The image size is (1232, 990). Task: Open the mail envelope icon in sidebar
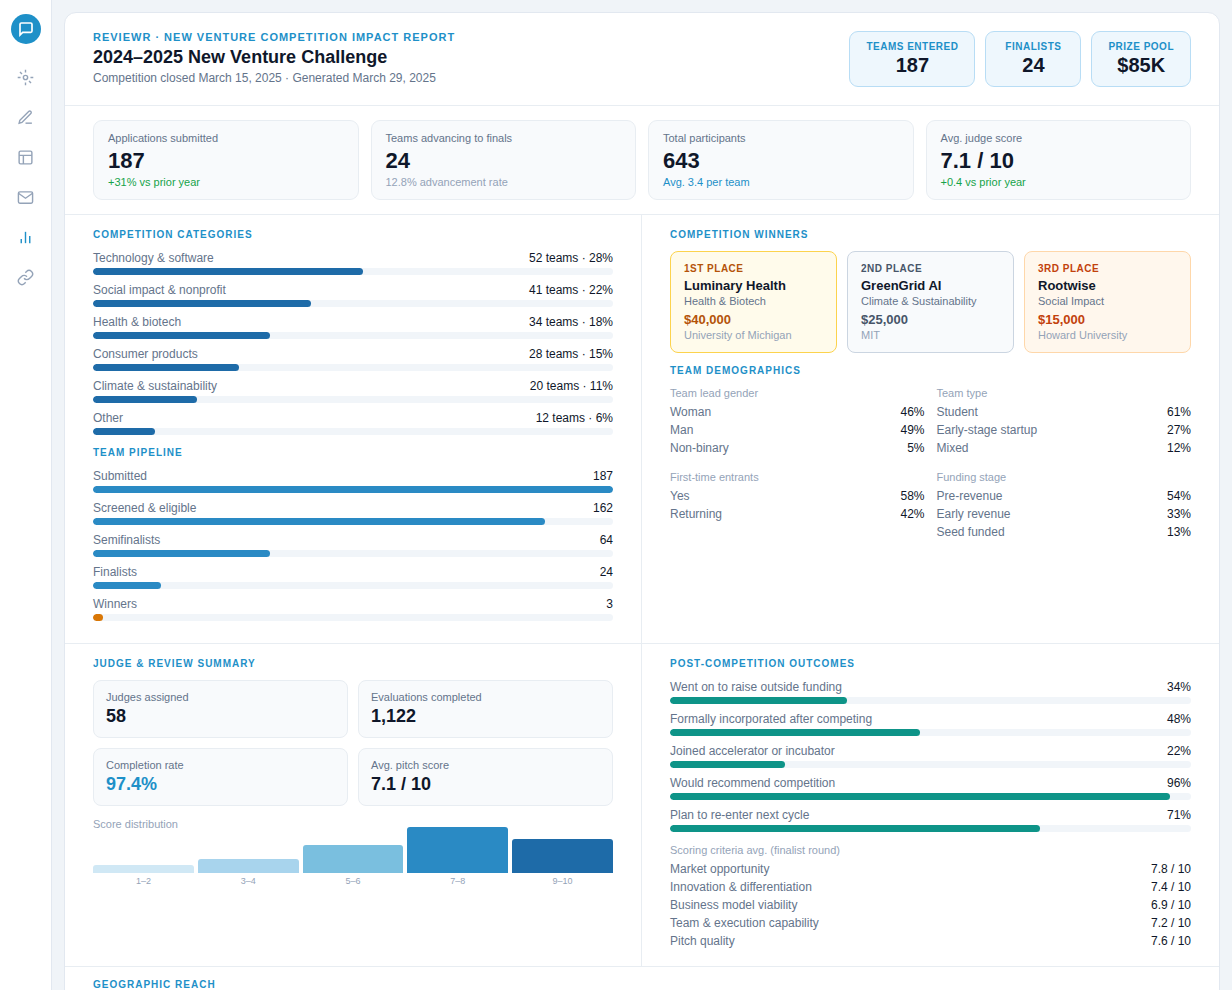(25, 197)
